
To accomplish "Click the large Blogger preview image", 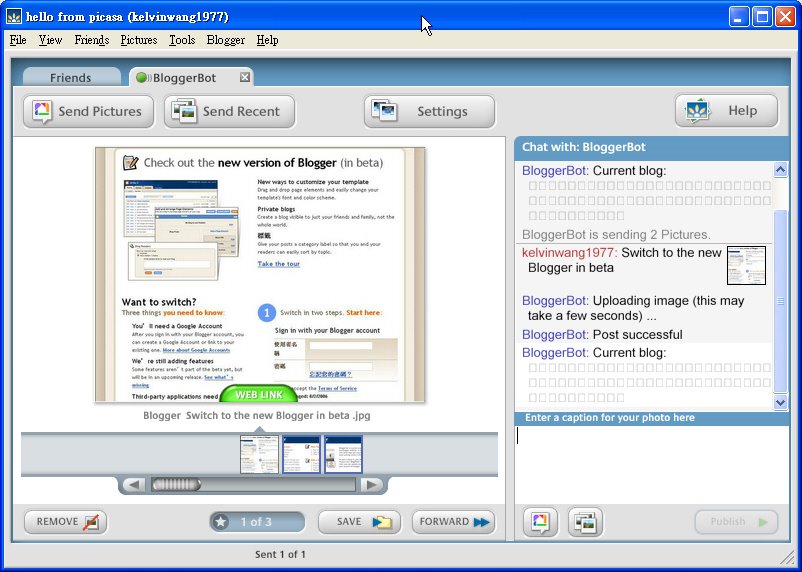I will coord(260,274).
